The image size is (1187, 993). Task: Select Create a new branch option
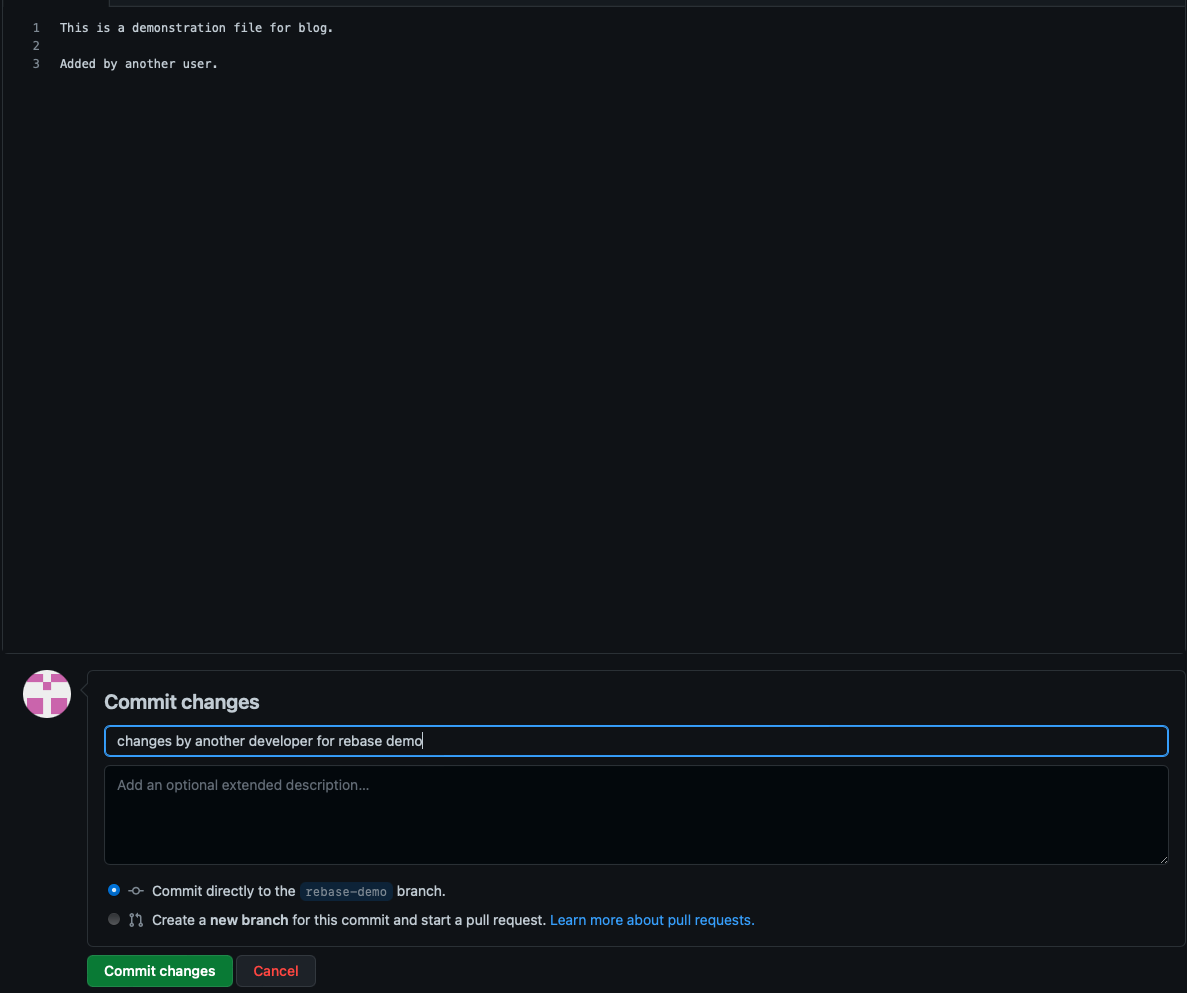[x=114, y=920]
